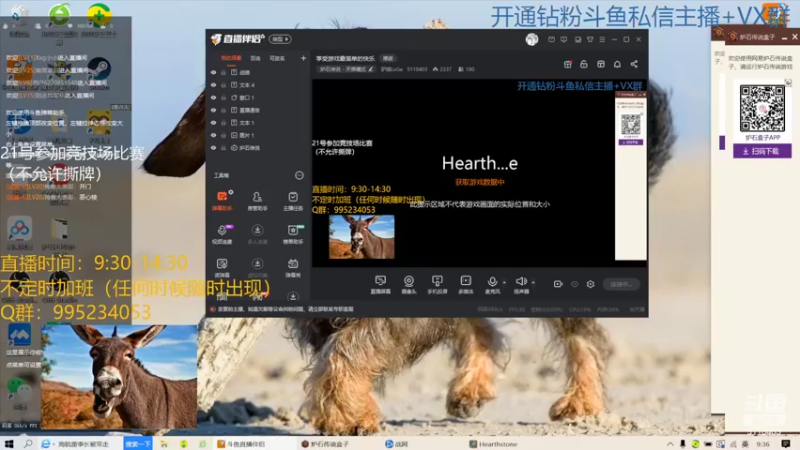Viewport: 800px width, 450px height.
Task: Open the layout grid icon above the preview
Action: coord(601,64)
